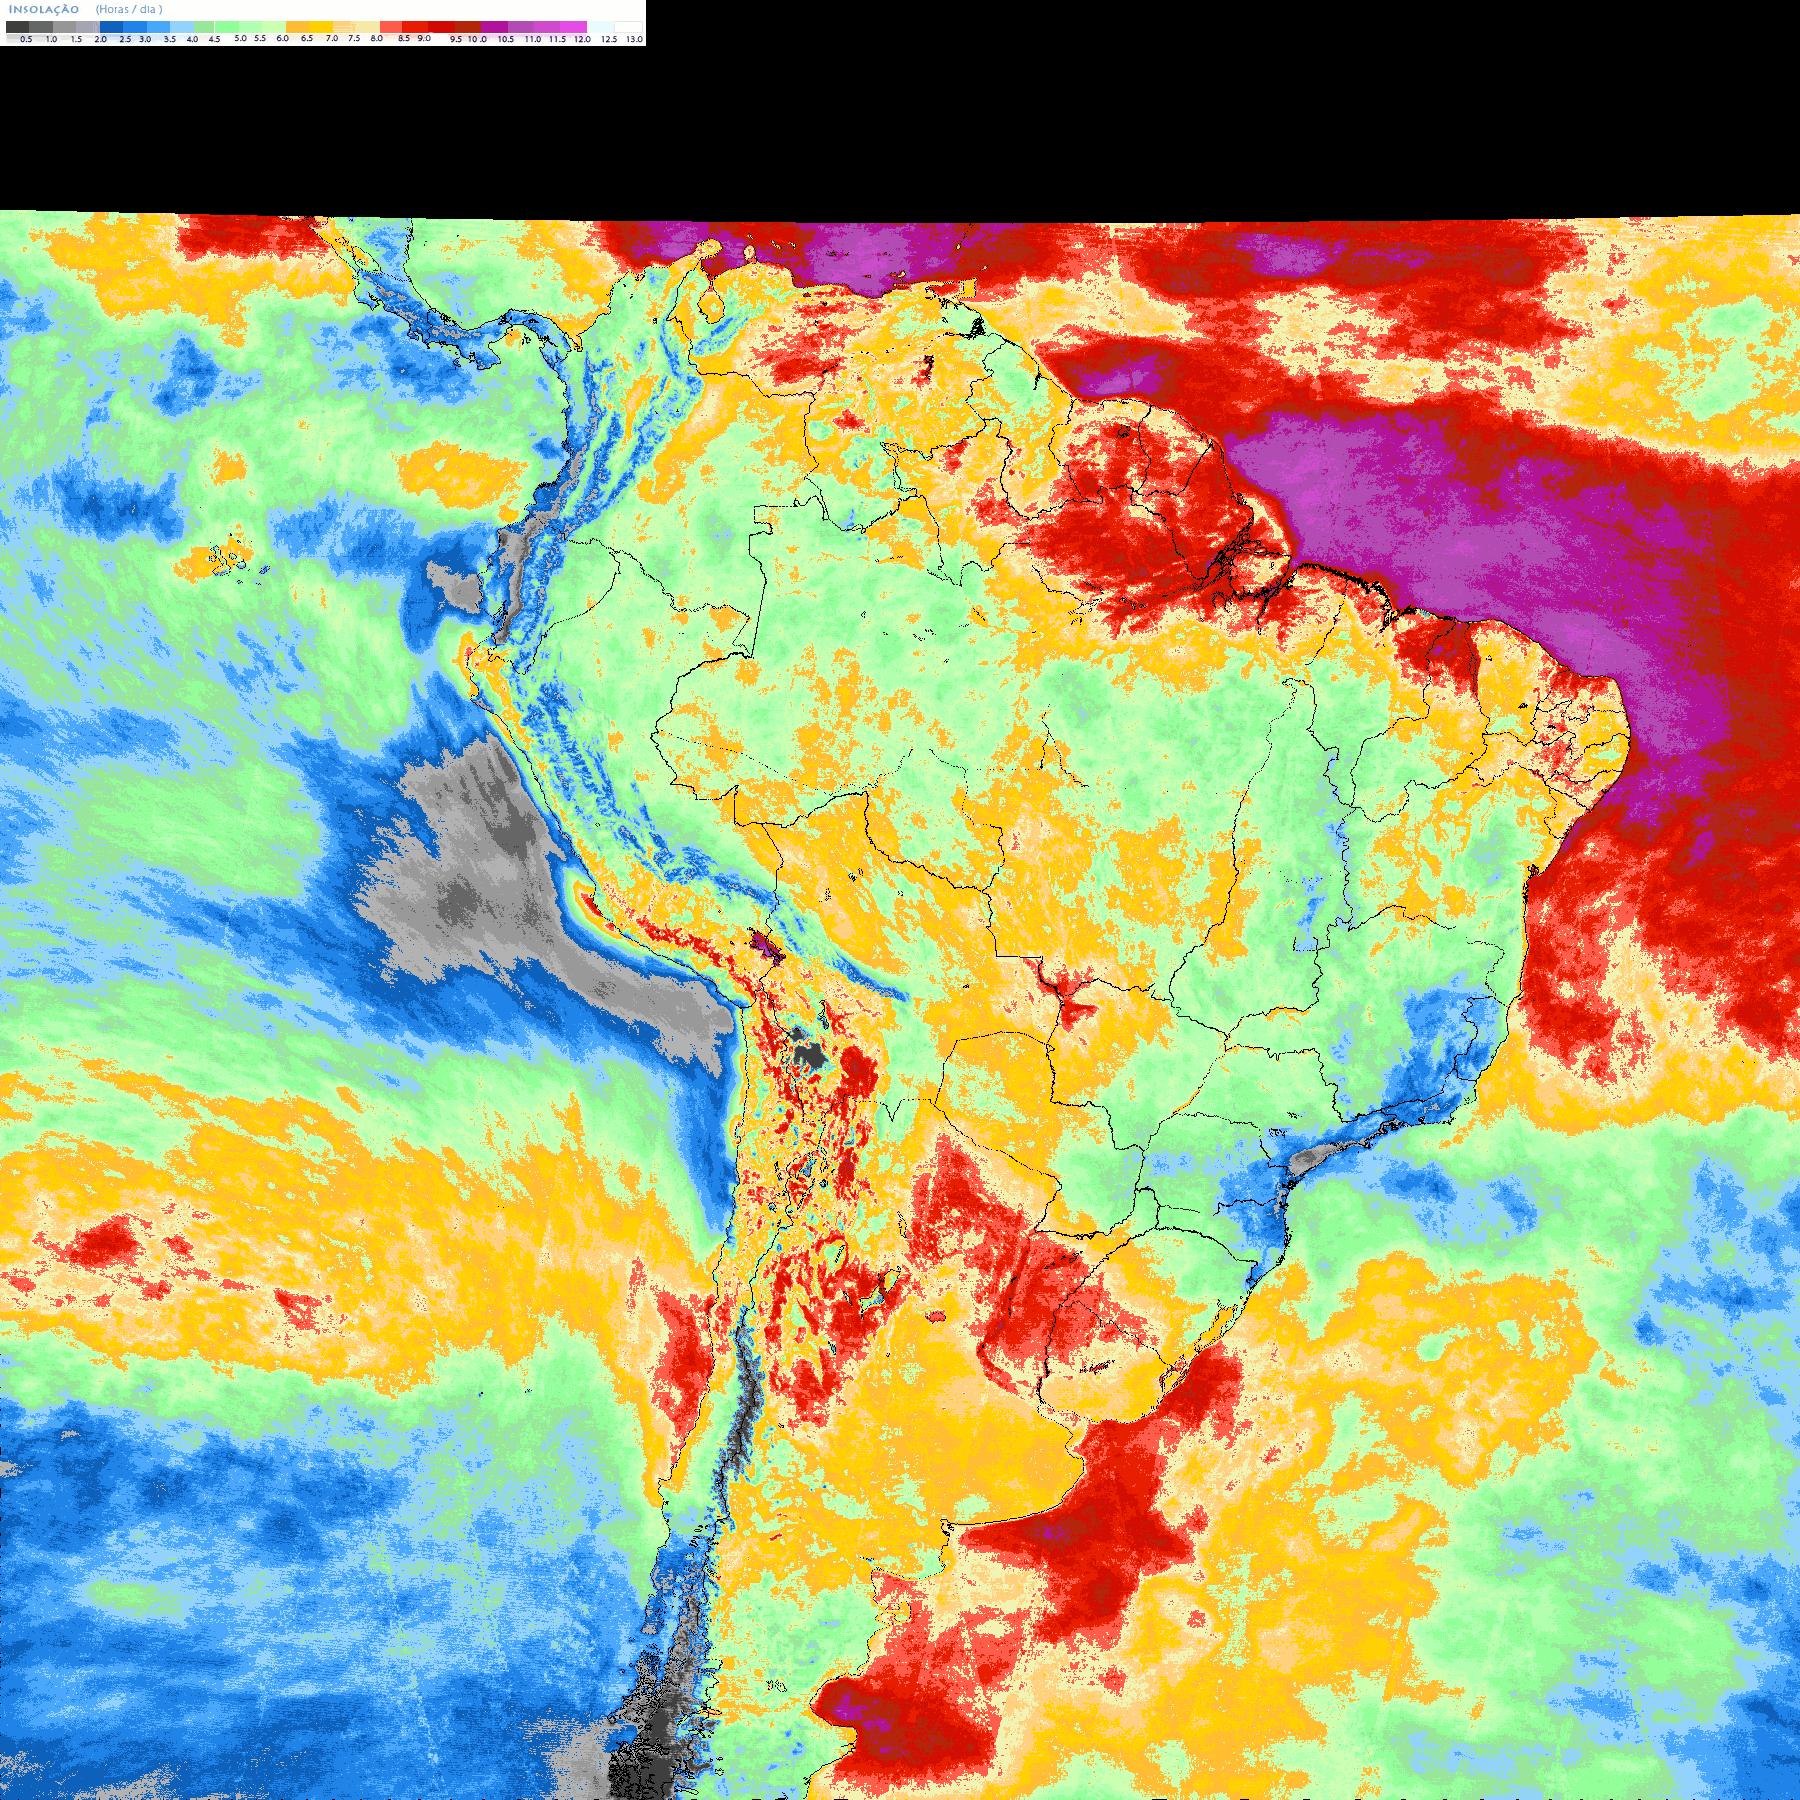Click the 2.0 legend value
Screen dimensions: 1800x1800
[101, 40]
